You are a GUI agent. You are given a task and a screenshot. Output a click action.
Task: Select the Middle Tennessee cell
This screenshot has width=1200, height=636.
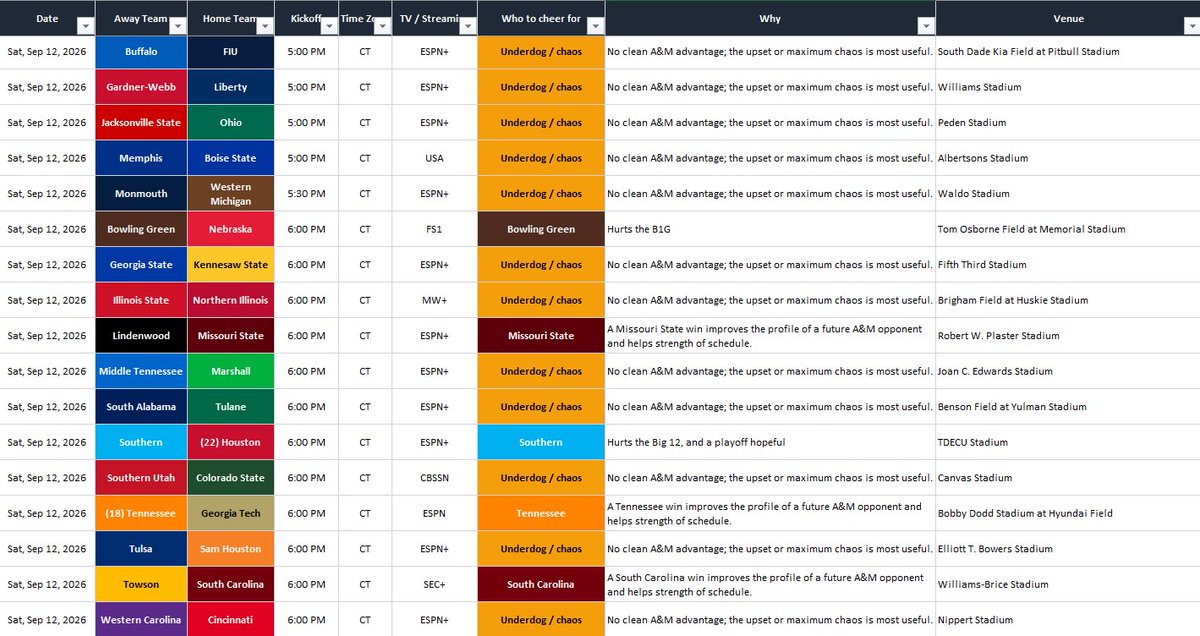tap(141, 371)
